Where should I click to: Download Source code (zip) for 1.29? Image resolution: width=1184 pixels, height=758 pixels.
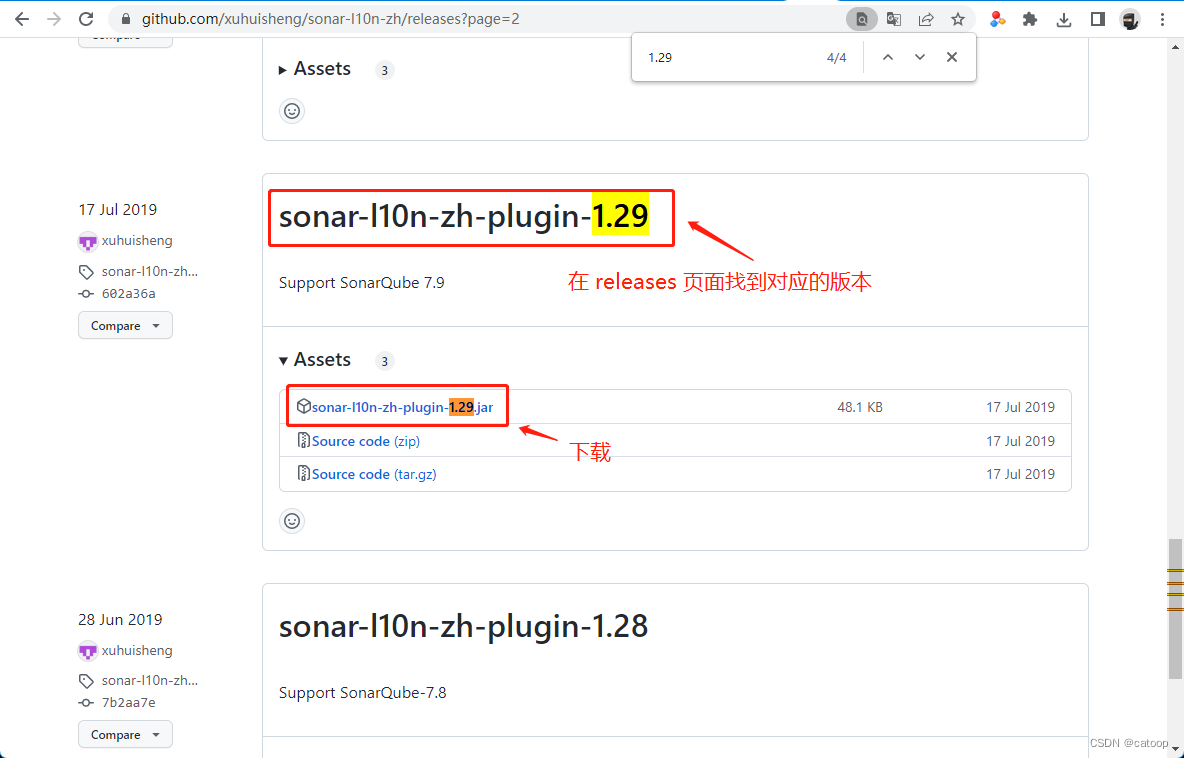click(x=365, y=441)
